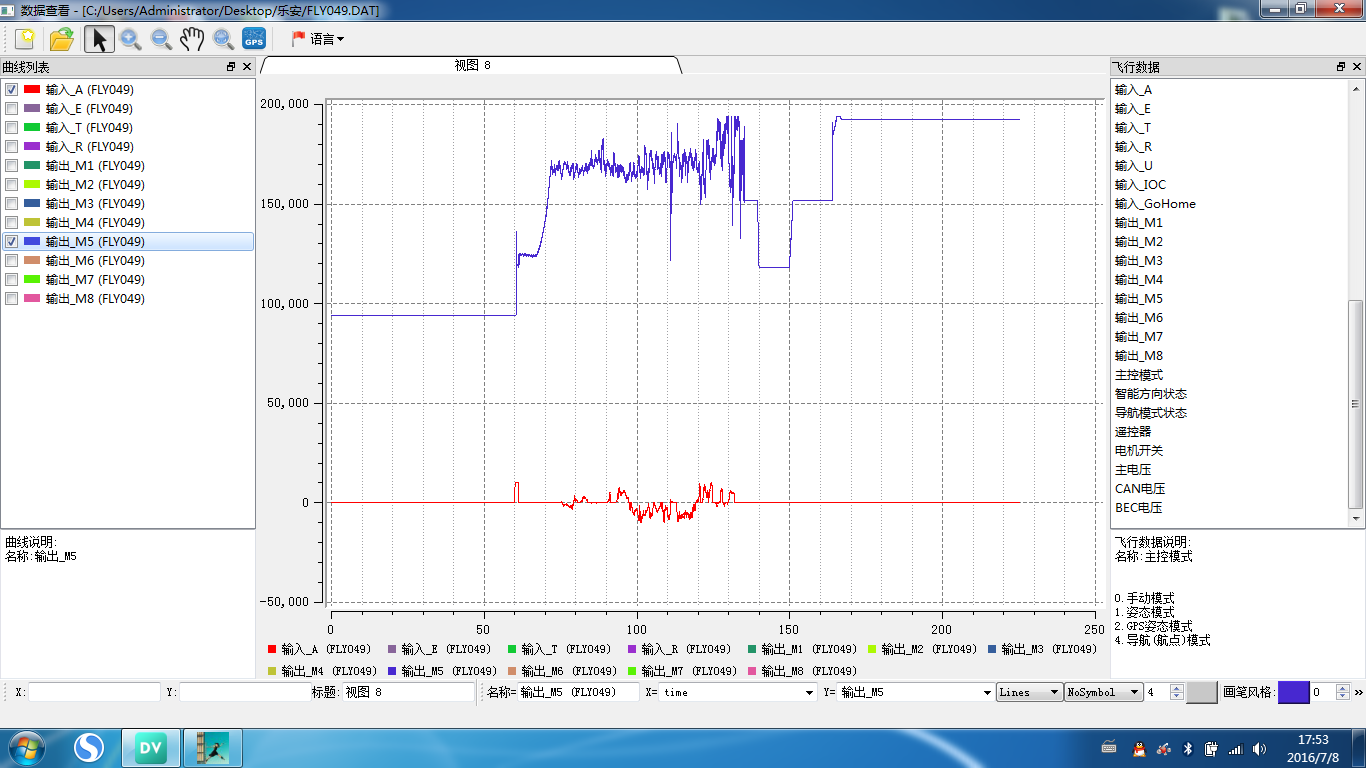
Task: Click the gray swatch beside symbol size
Action: click(x=1202, y=692)
